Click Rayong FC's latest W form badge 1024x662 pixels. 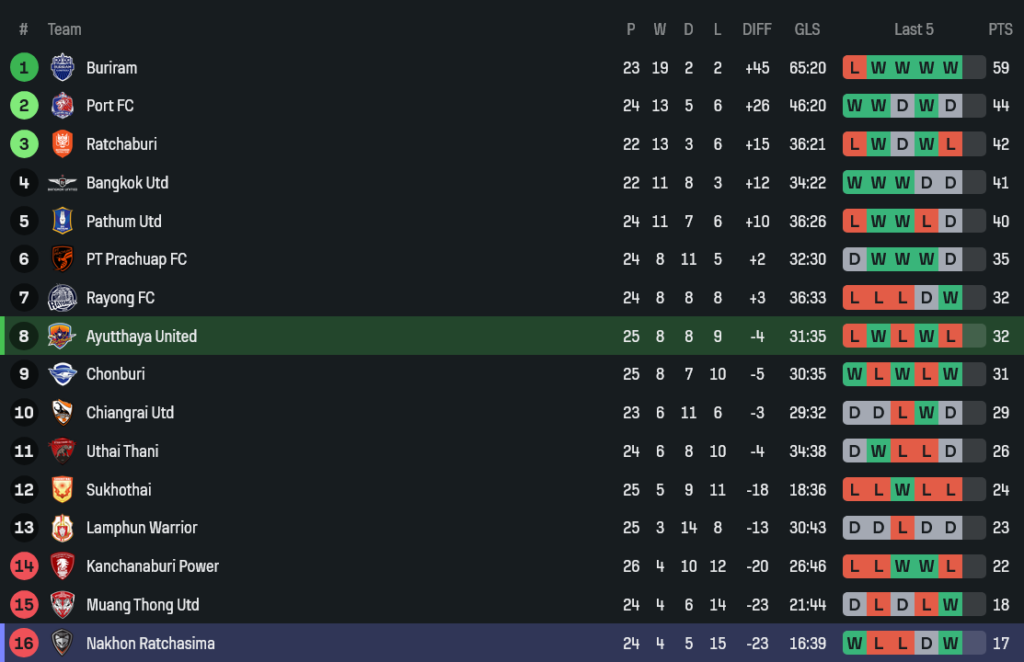950,298
